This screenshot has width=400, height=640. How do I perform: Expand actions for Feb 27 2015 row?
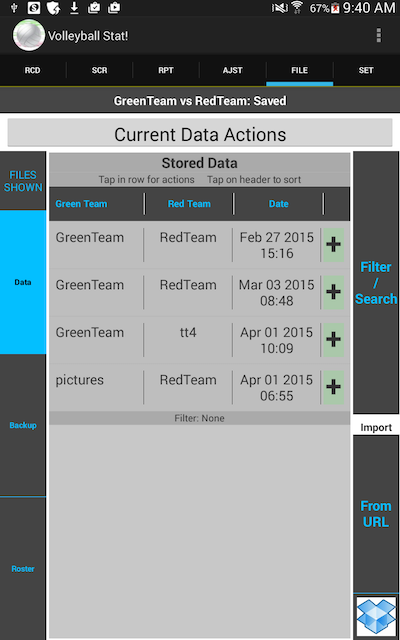click(x=333, y=245)
